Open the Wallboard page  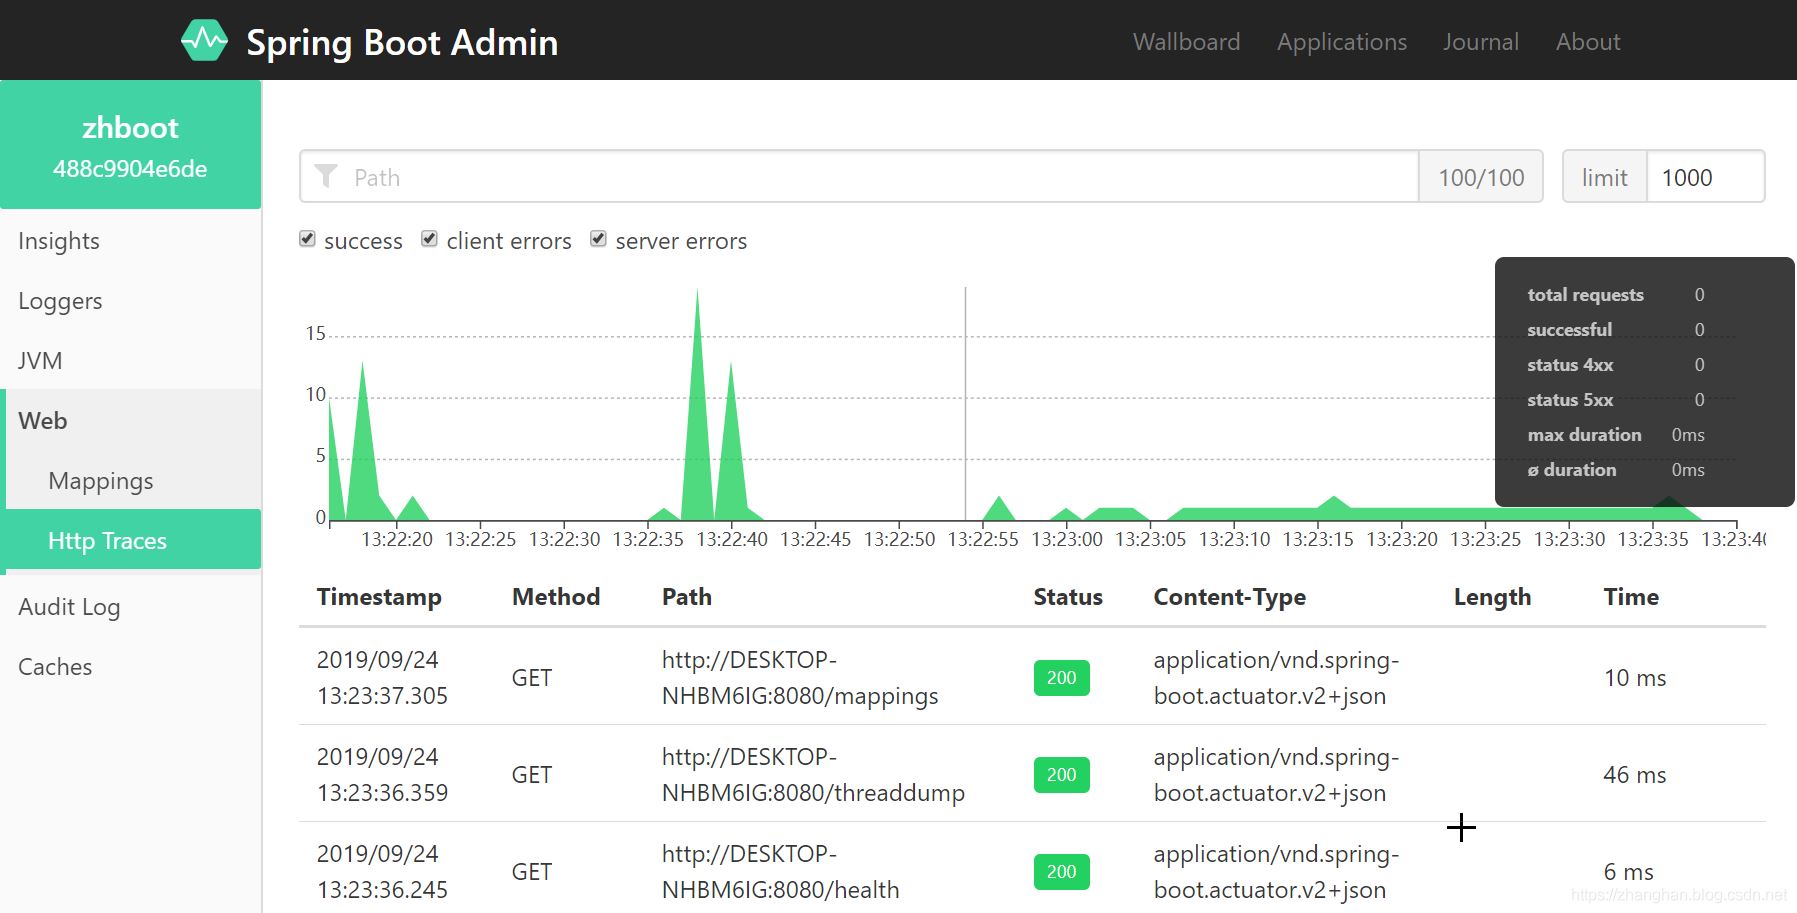[x=1186, y=41]
